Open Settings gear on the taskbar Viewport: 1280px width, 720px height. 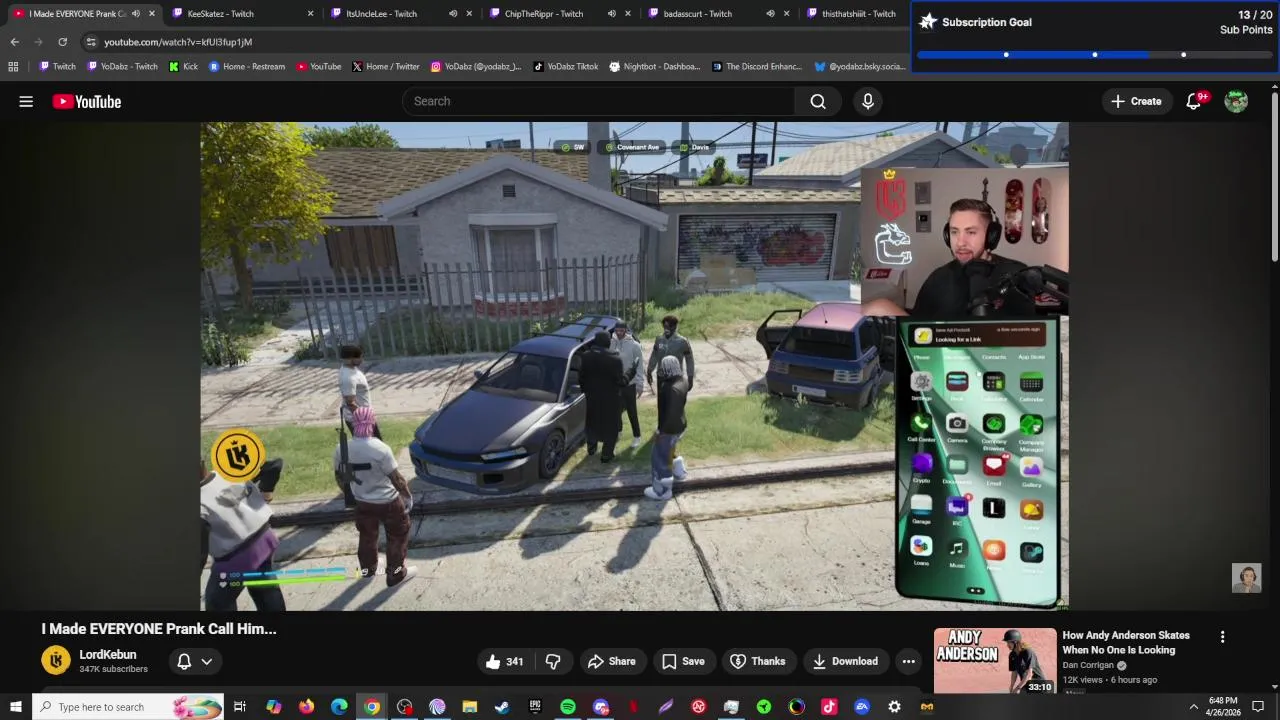click(x=894, y=707)
